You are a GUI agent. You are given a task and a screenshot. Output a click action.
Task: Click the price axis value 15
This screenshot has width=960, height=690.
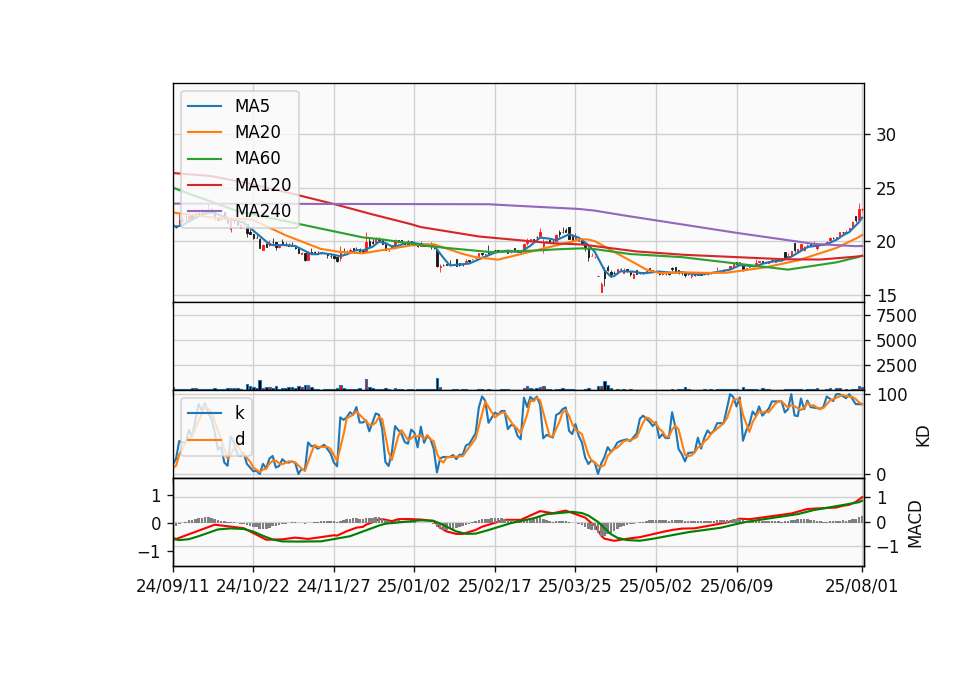click(885, 296)
